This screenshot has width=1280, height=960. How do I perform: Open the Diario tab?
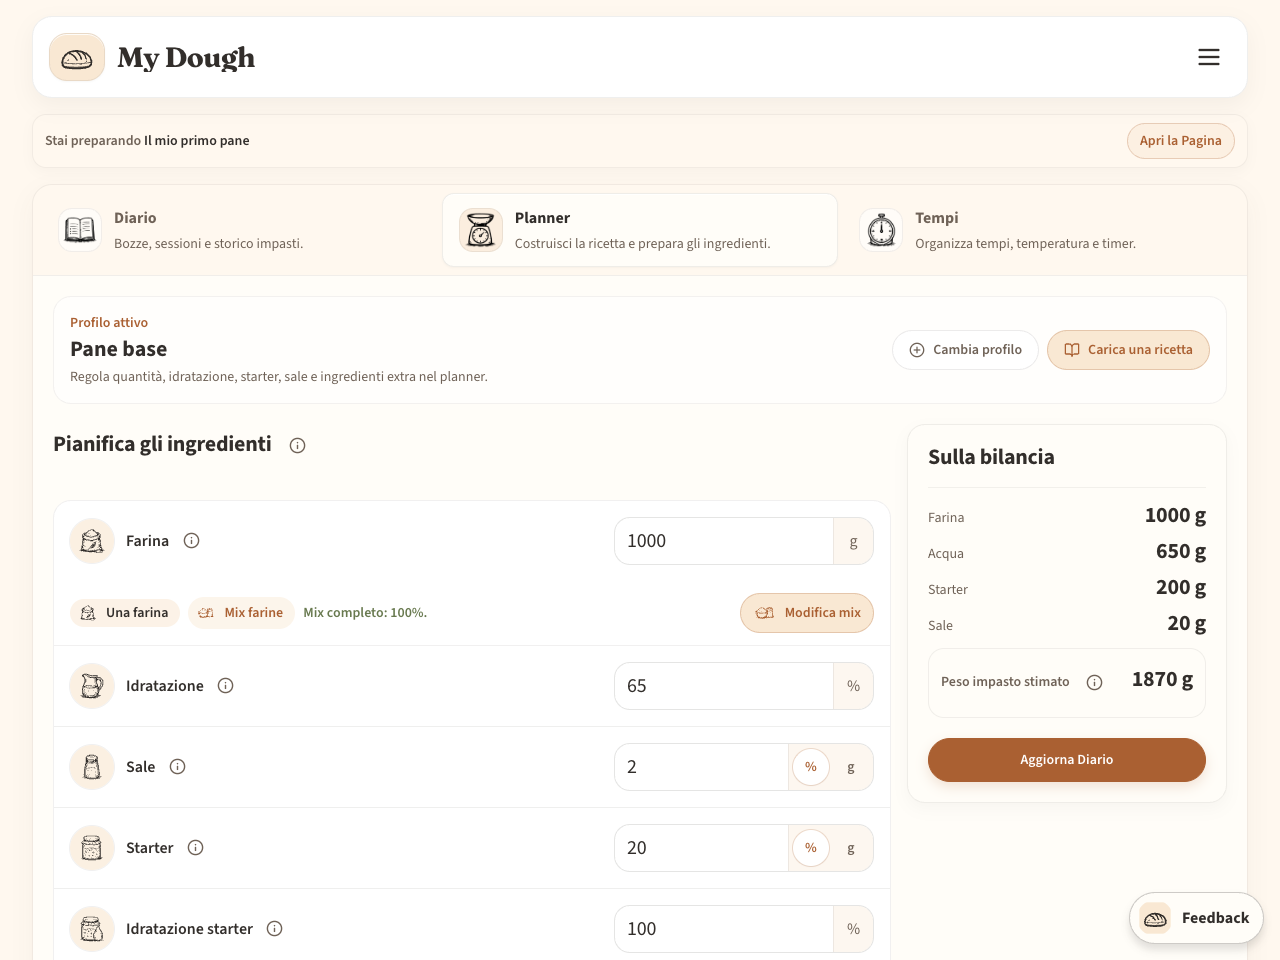tap(240, 230)
